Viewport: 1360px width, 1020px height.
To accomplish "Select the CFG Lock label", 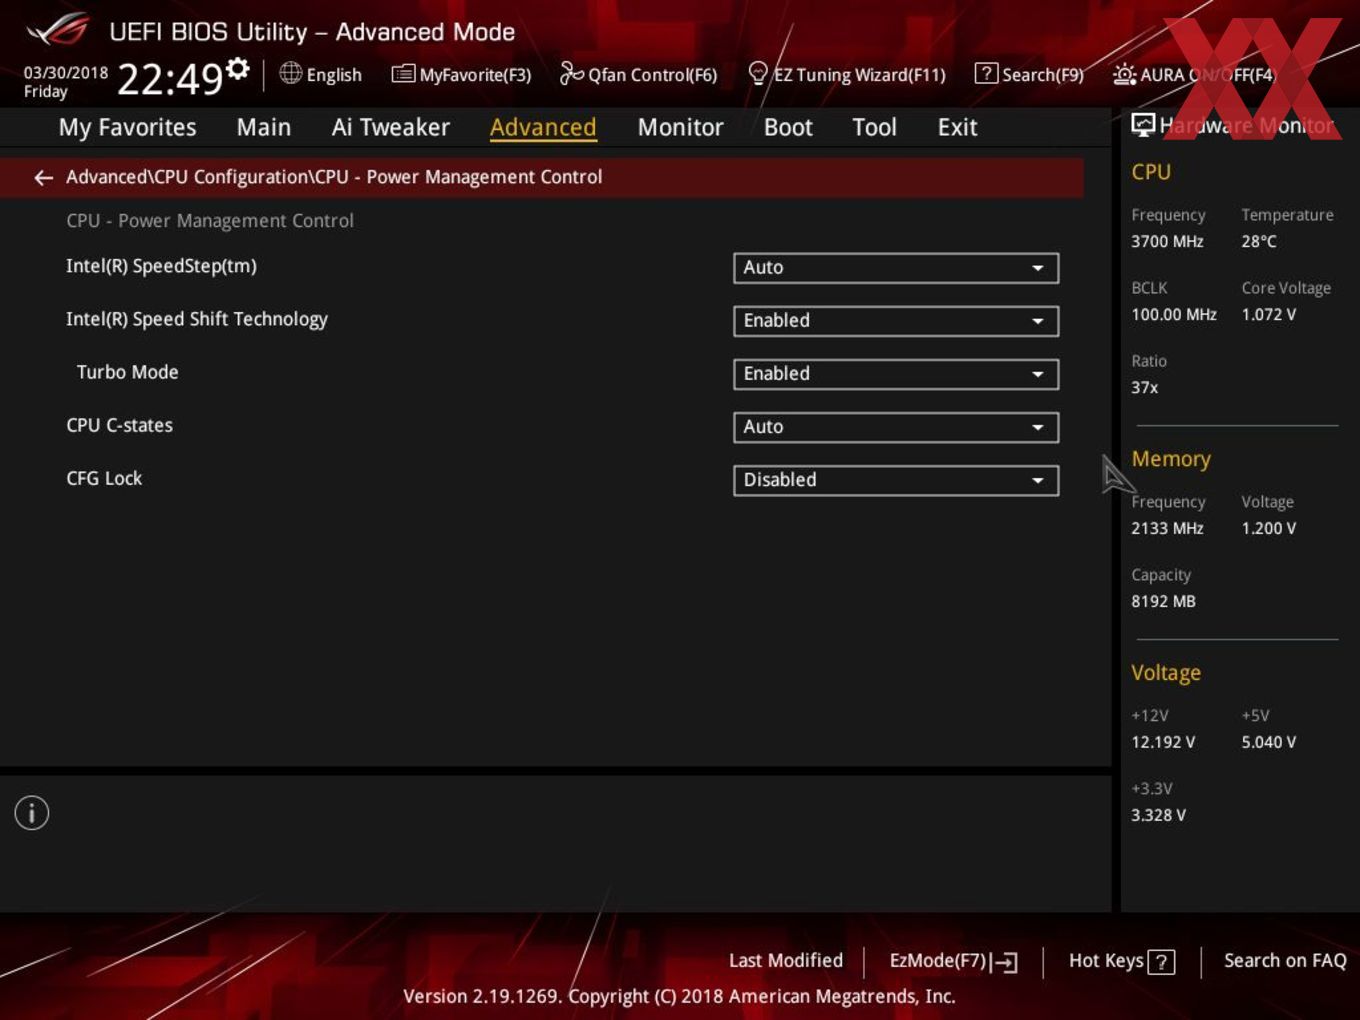I will point(104,478).
